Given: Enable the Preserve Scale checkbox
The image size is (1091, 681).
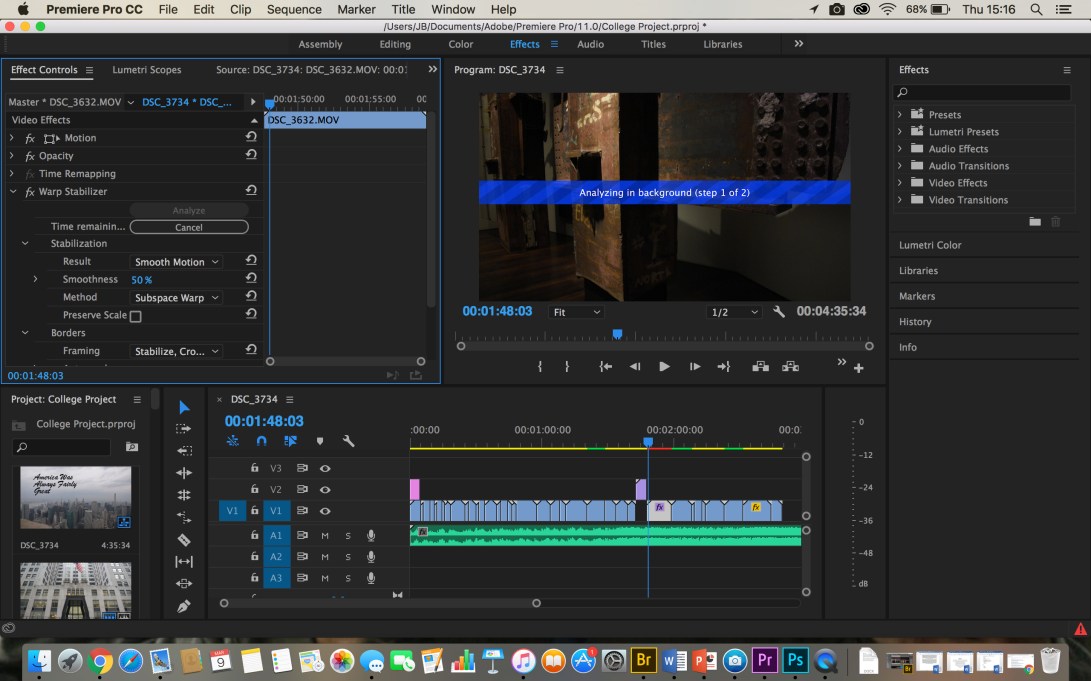Looking at the screenshot, I should pos(136,316).
